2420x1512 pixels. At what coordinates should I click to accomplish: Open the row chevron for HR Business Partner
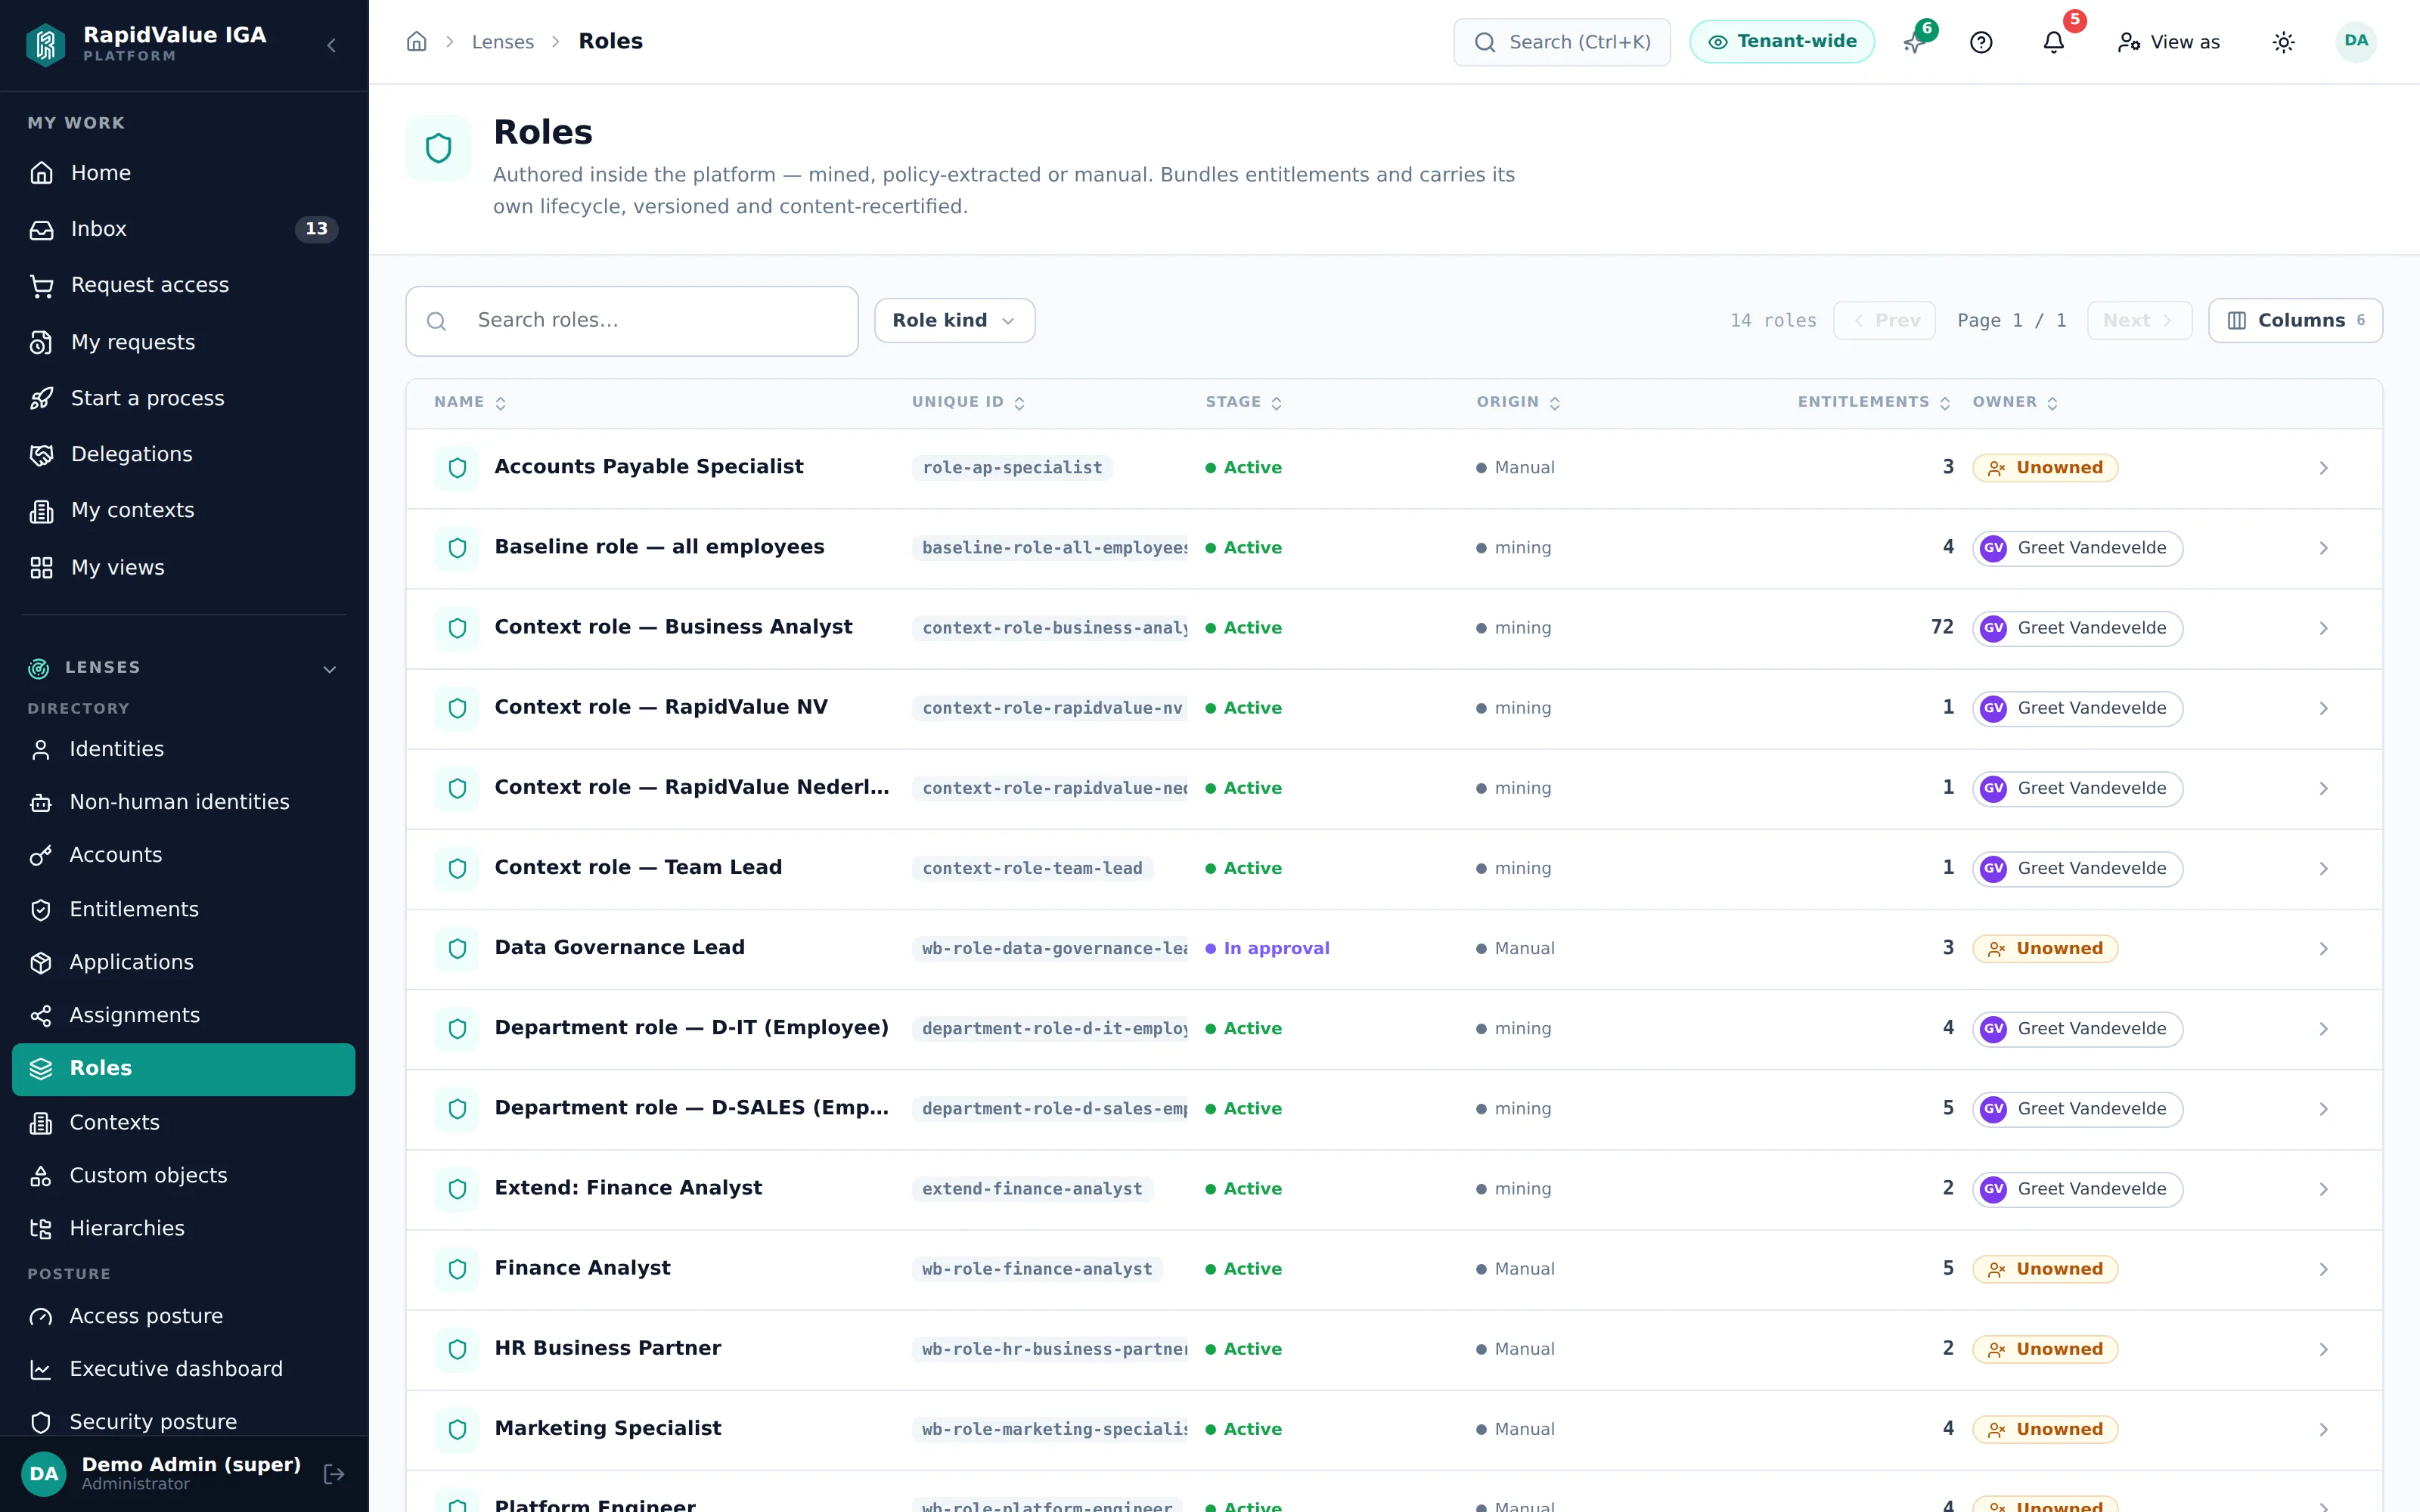point(2323,1349)
